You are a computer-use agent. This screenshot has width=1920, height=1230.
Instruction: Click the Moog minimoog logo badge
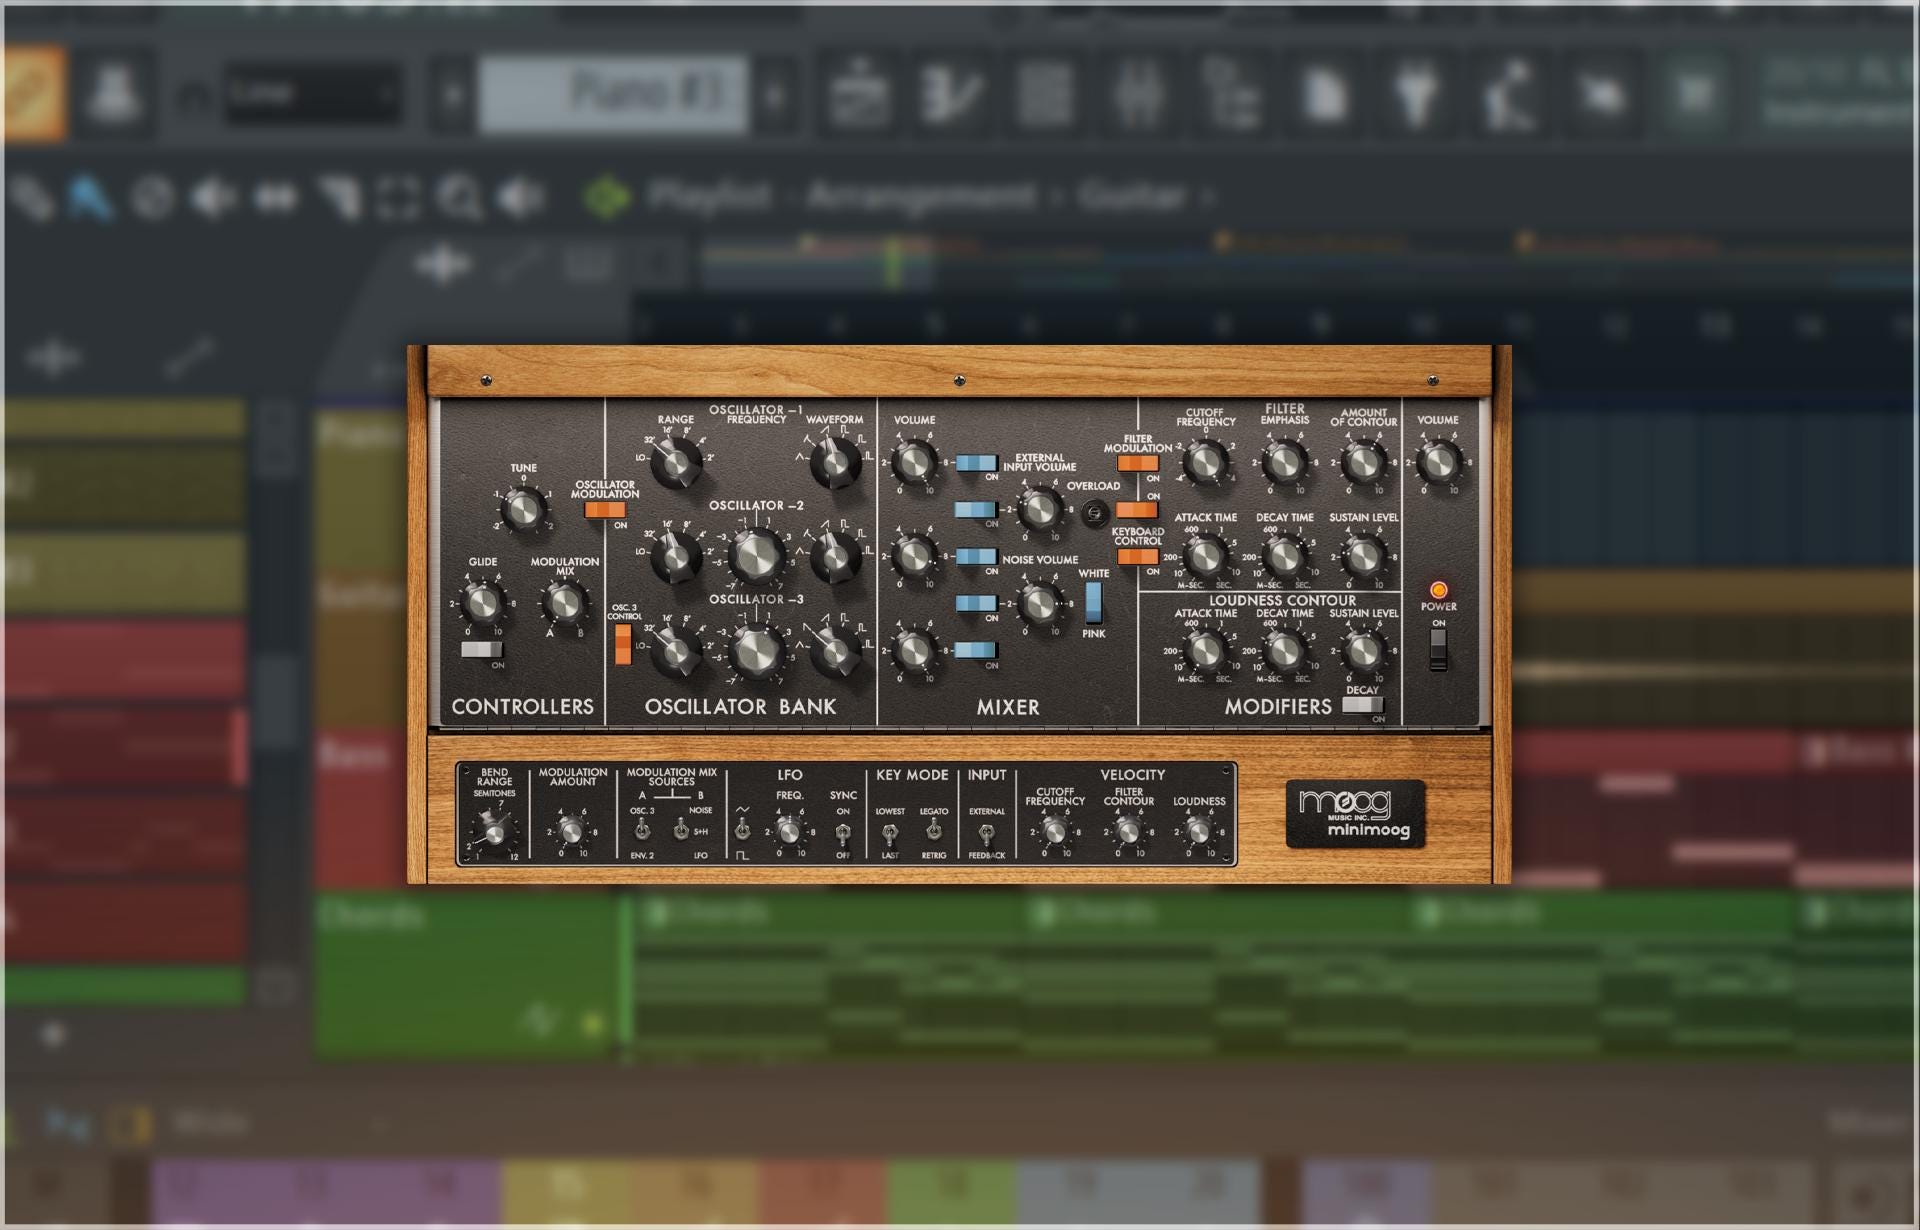pos(1355,814)
